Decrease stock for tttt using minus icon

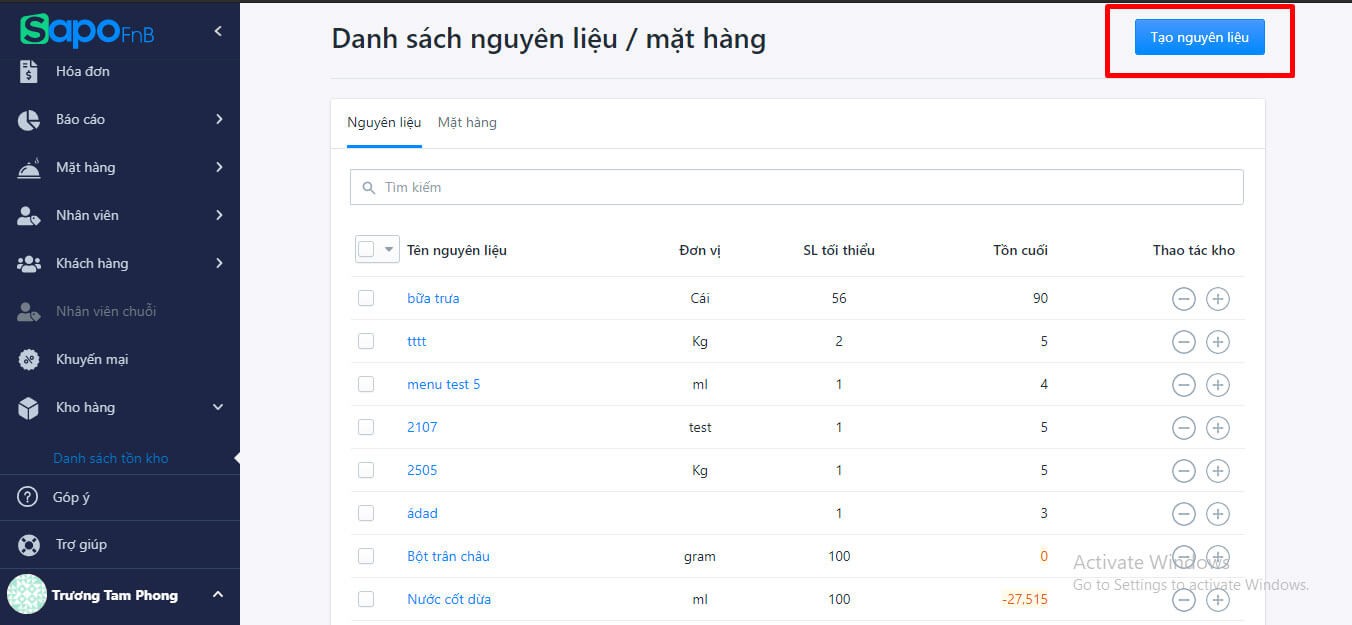(1184, 341)
